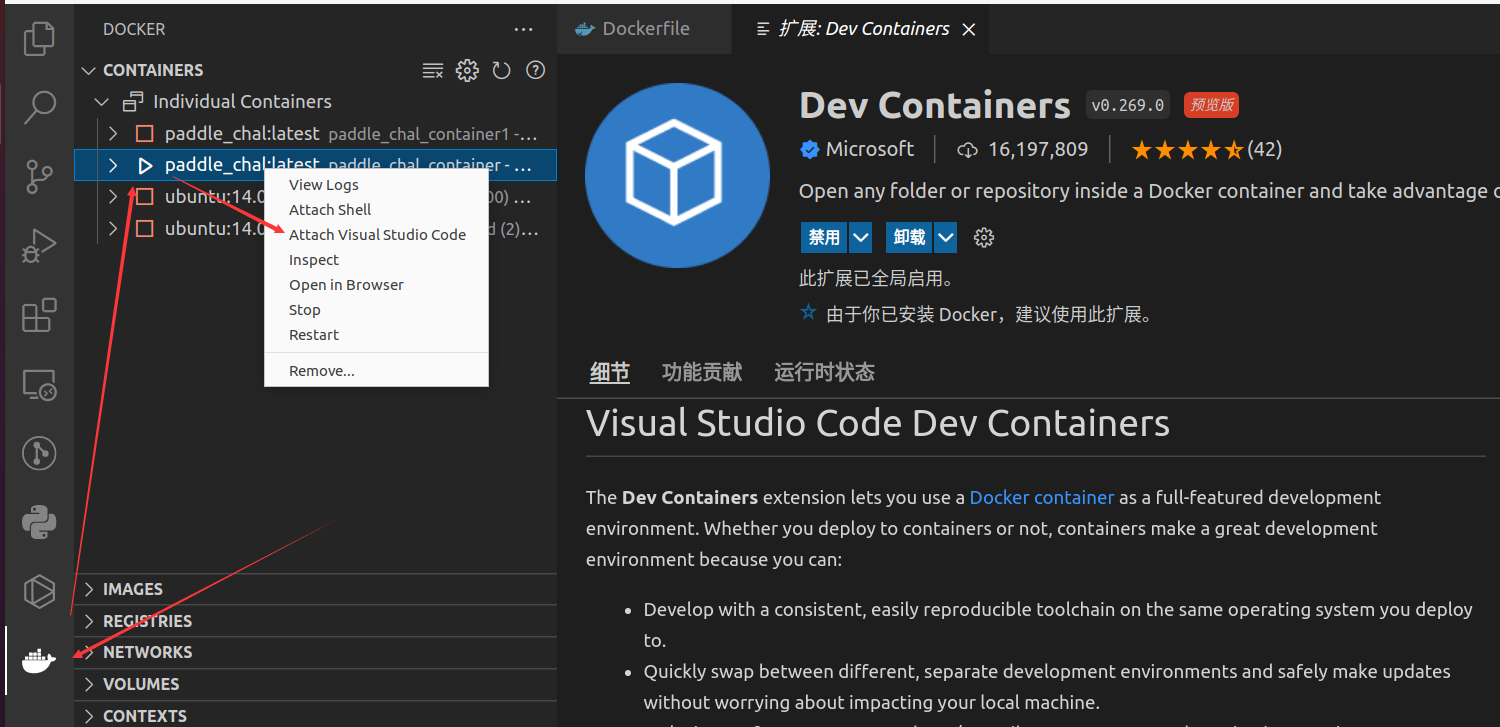Open Source Control view icon
Viewport: 1500px width, 727px height.
[39, 176]
